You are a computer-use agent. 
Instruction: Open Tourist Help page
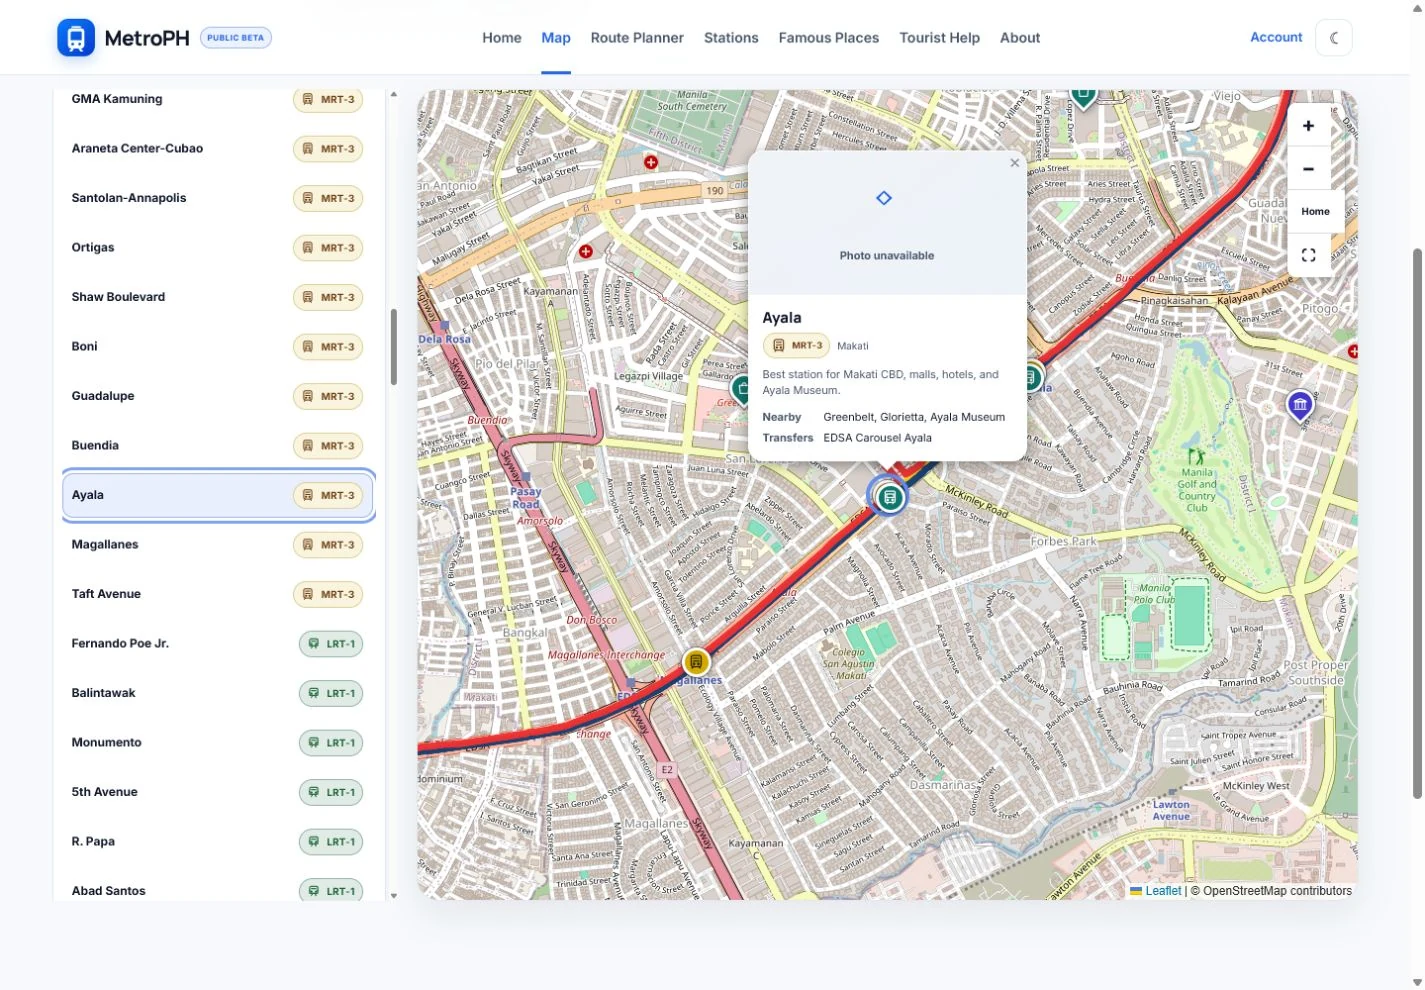pos(939,38)
